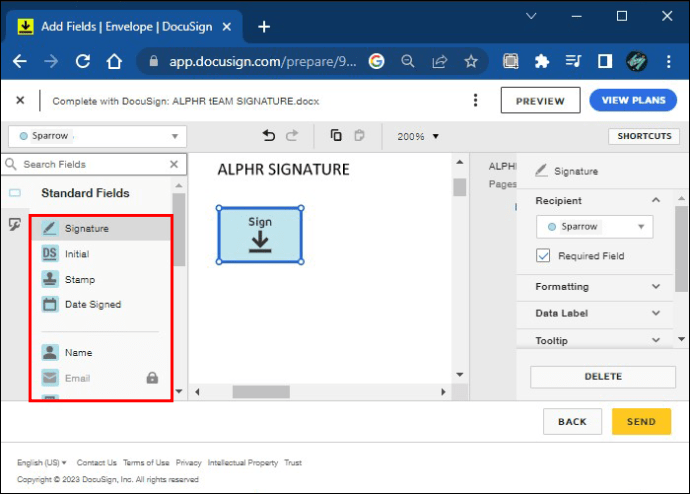Open the tab search chevron
The height and width of the screenshot is (494, 690).
click(531, 16)
